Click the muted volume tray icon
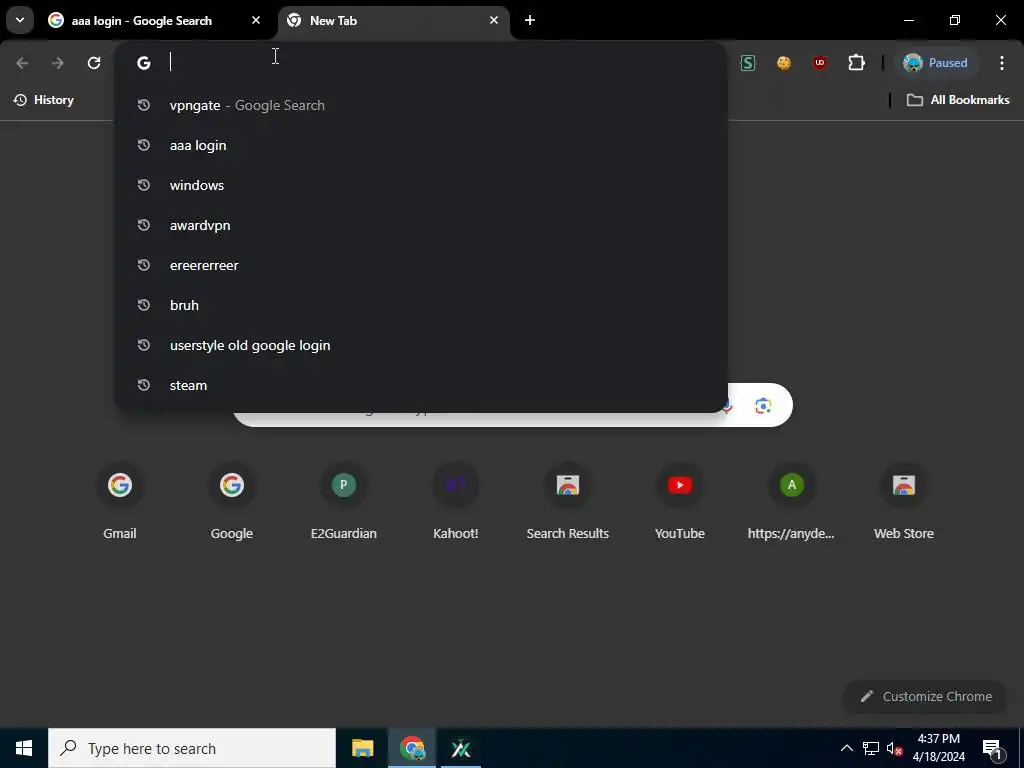 click(x=894, y=748)
